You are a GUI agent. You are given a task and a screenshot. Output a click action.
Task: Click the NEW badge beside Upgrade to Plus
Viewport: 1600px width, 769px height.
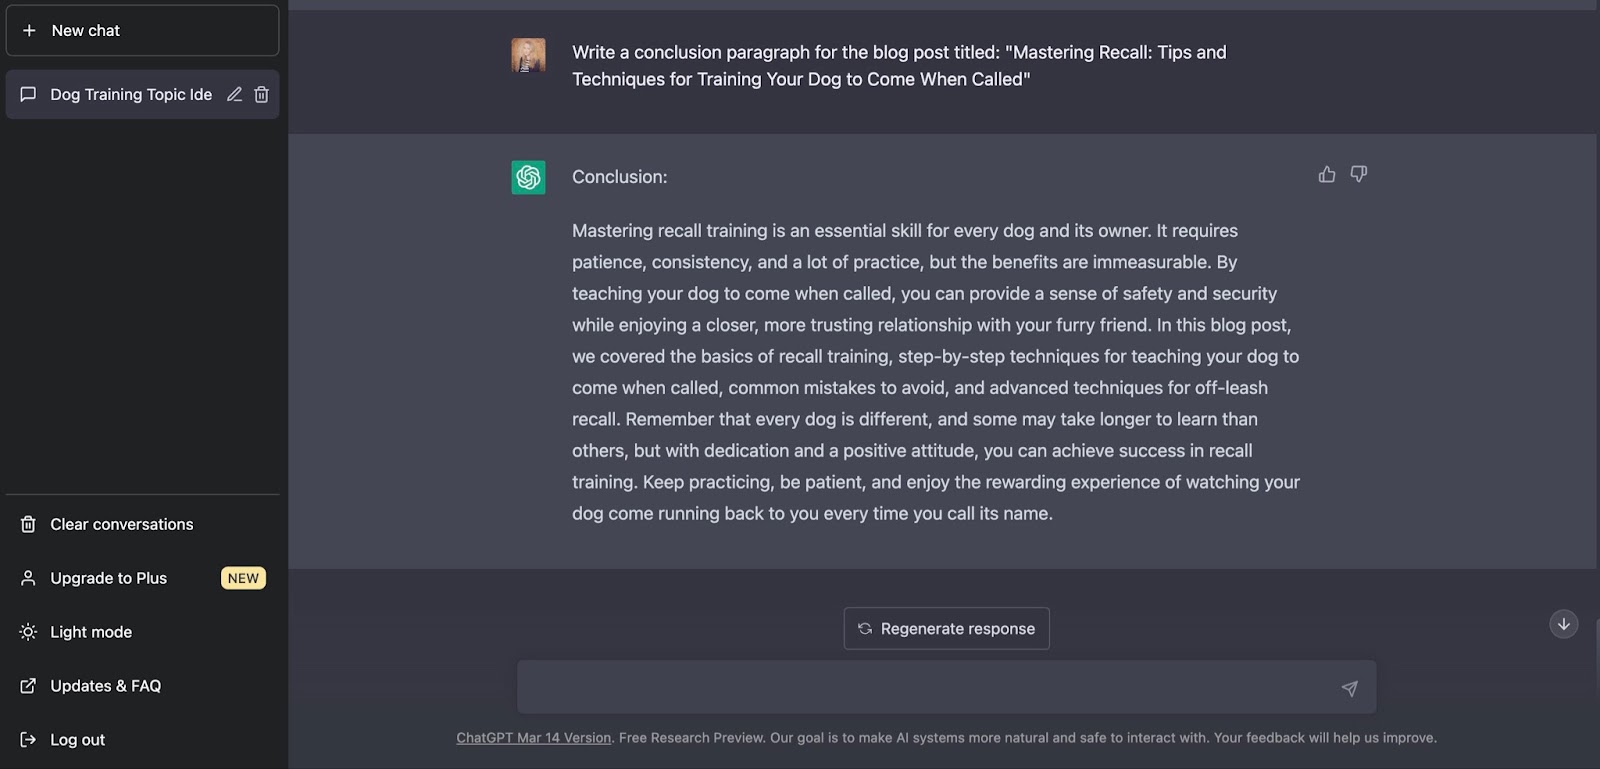point(243,578)
